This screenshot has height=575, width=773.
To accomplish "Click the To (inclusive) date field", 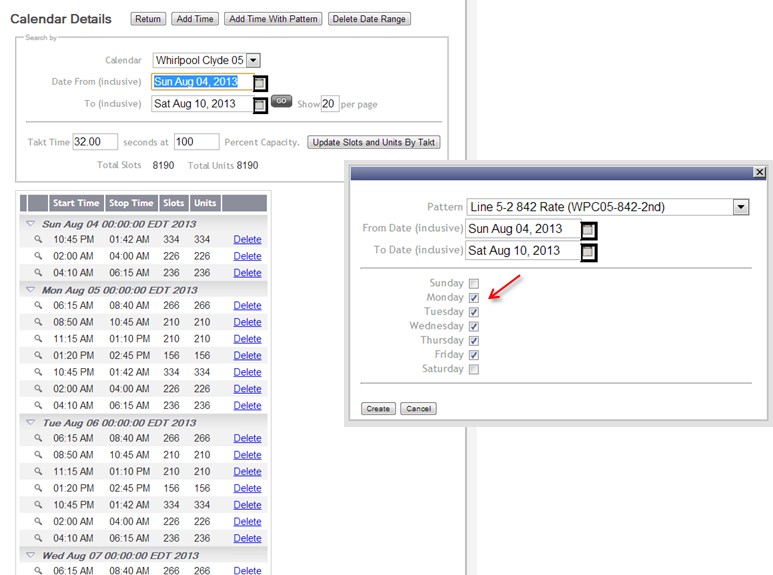I will click(x=203, y=104).
